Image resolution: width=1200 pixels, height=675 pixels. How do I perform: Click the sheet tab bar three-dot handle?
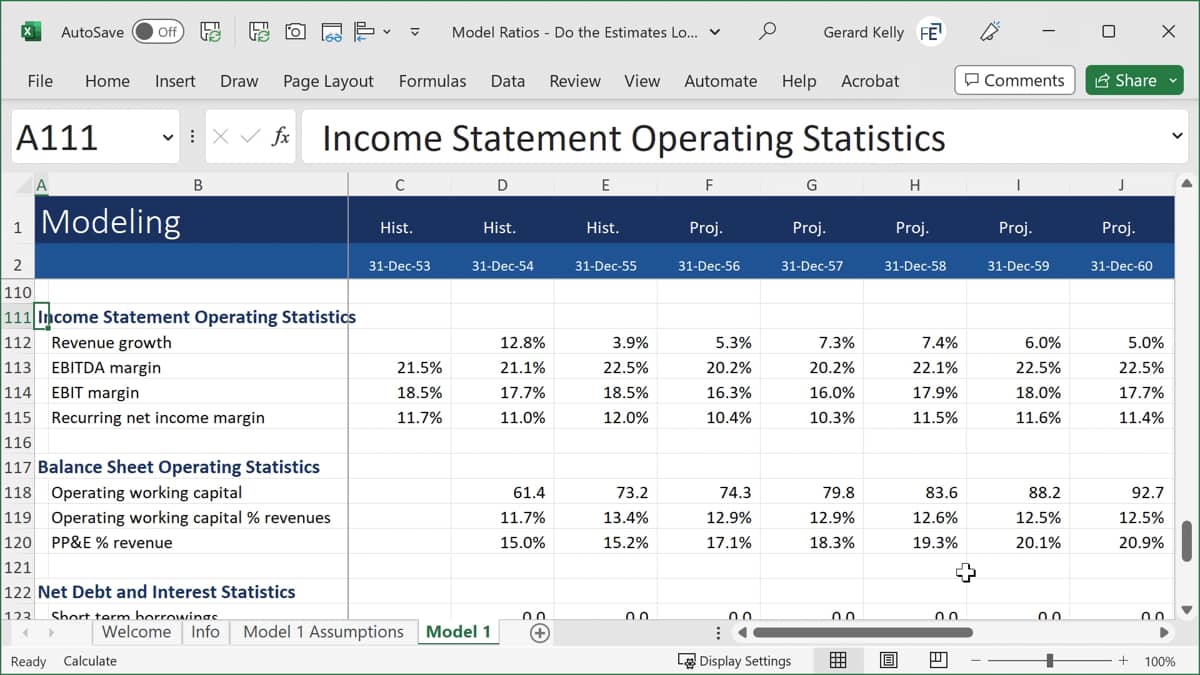pyautogui.click(x=718, y=633)
